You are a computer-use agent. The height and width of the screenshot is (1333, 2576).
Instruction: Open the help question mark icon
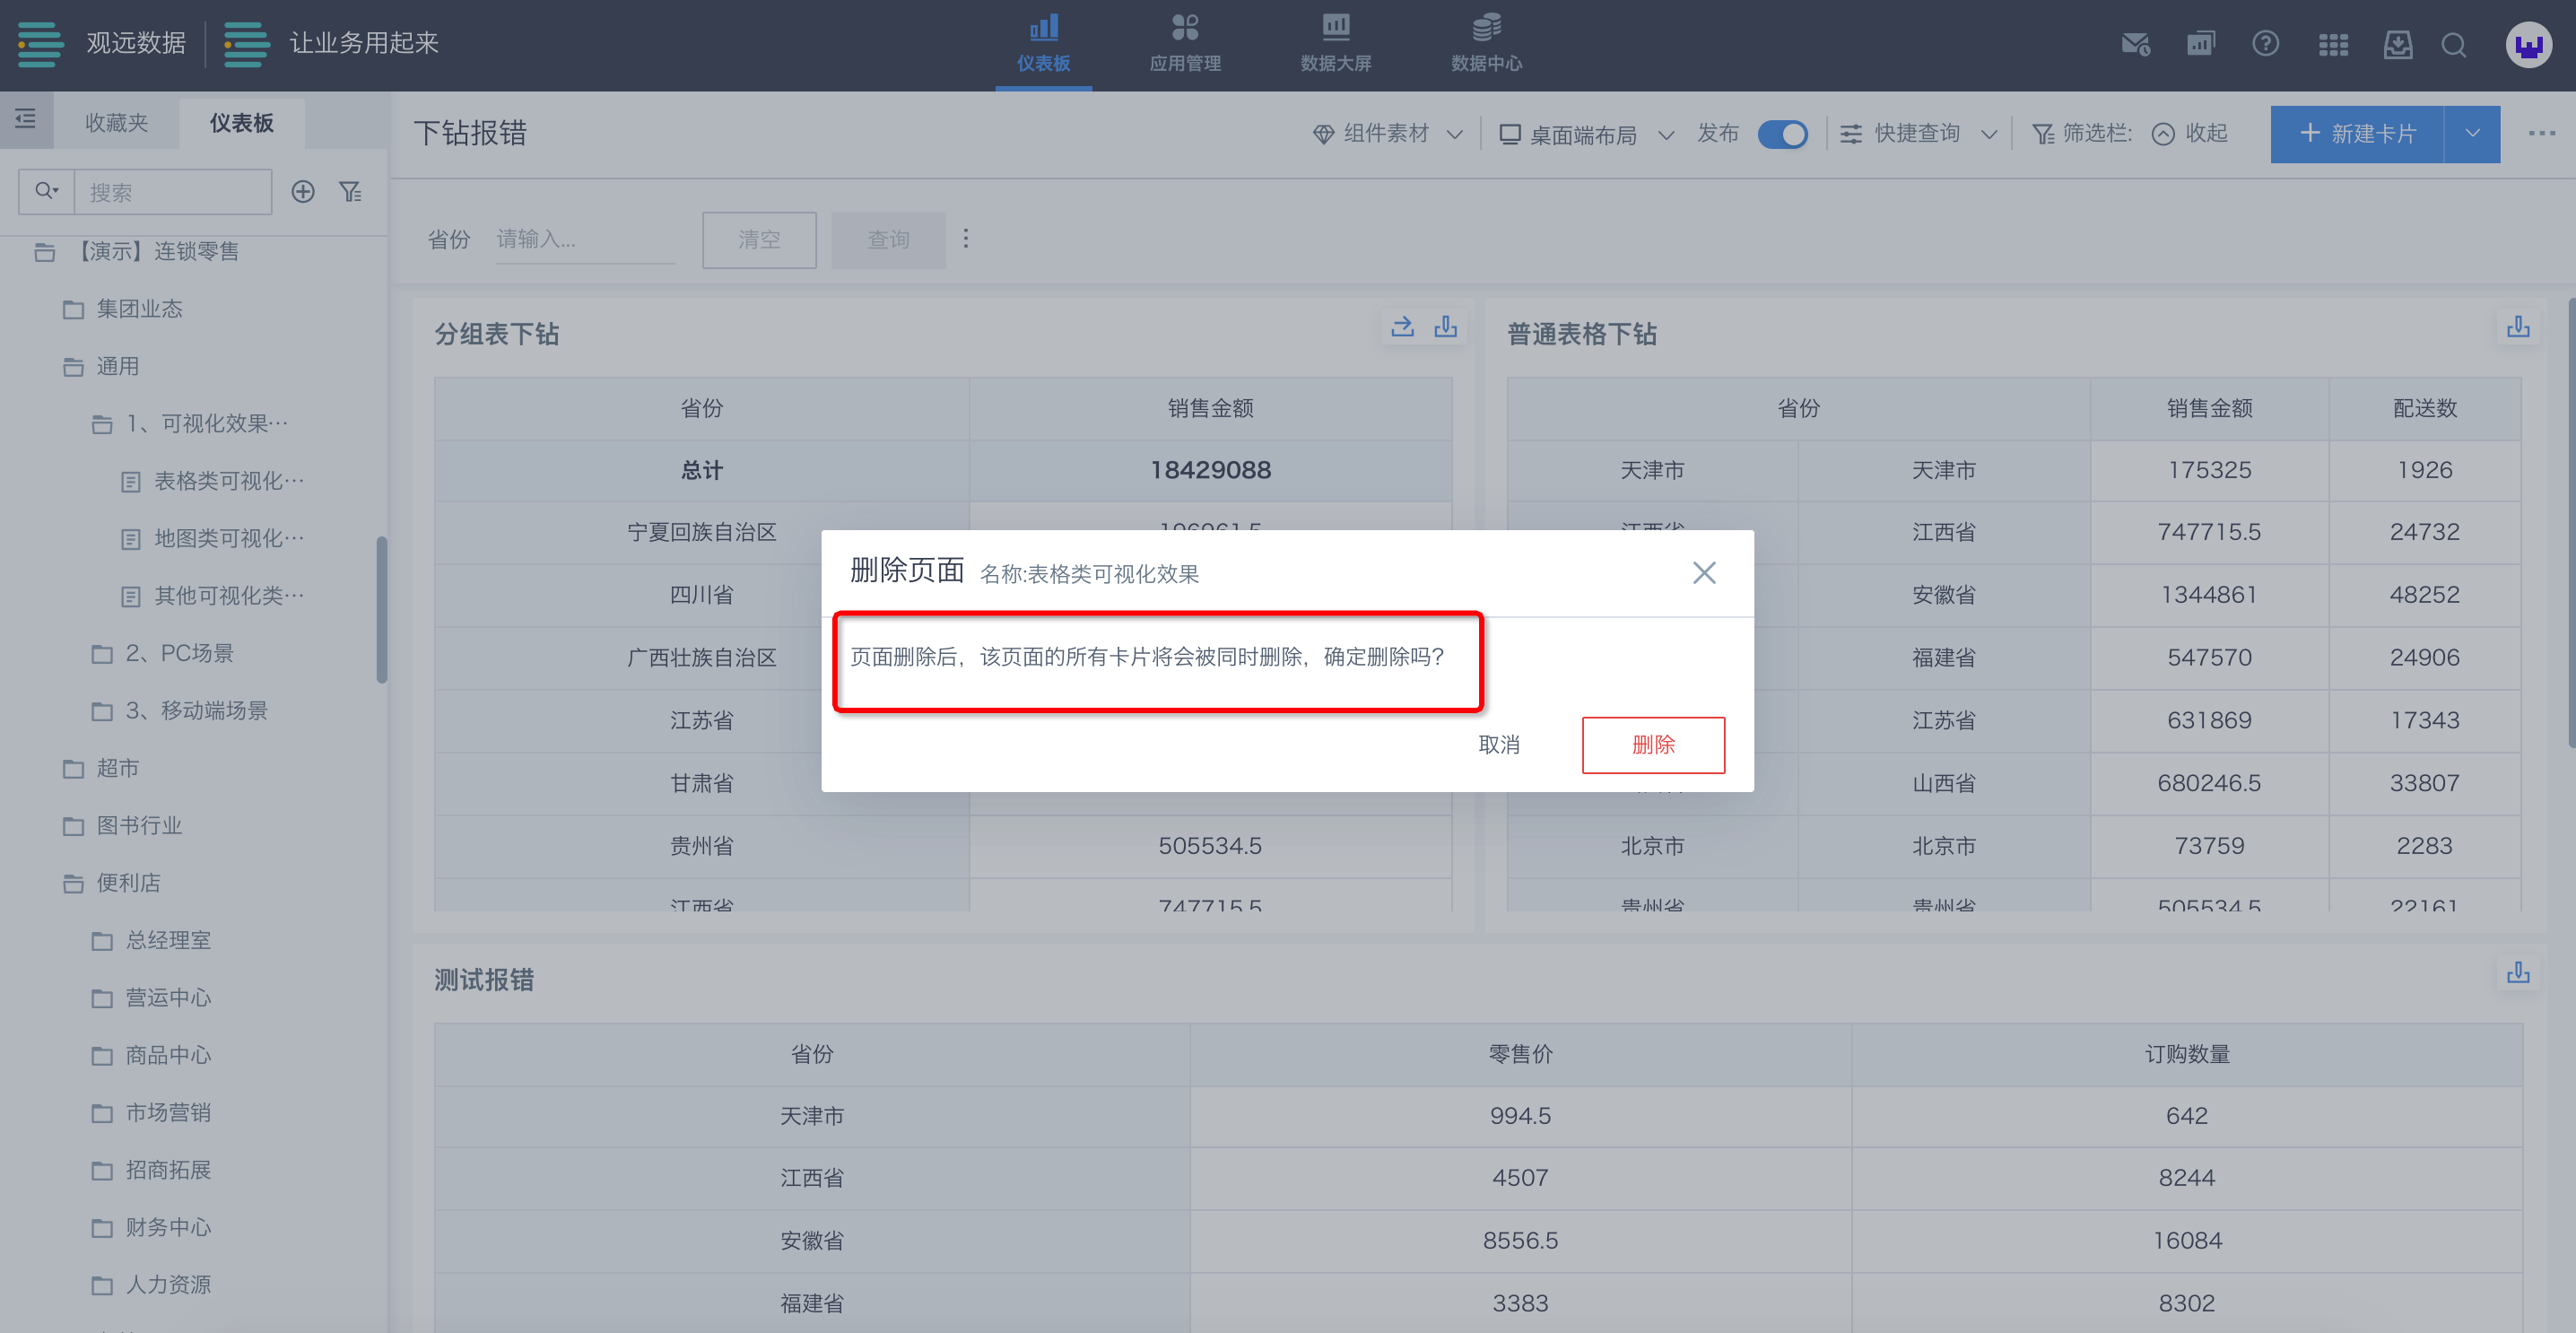click(x=2265, y=44)
